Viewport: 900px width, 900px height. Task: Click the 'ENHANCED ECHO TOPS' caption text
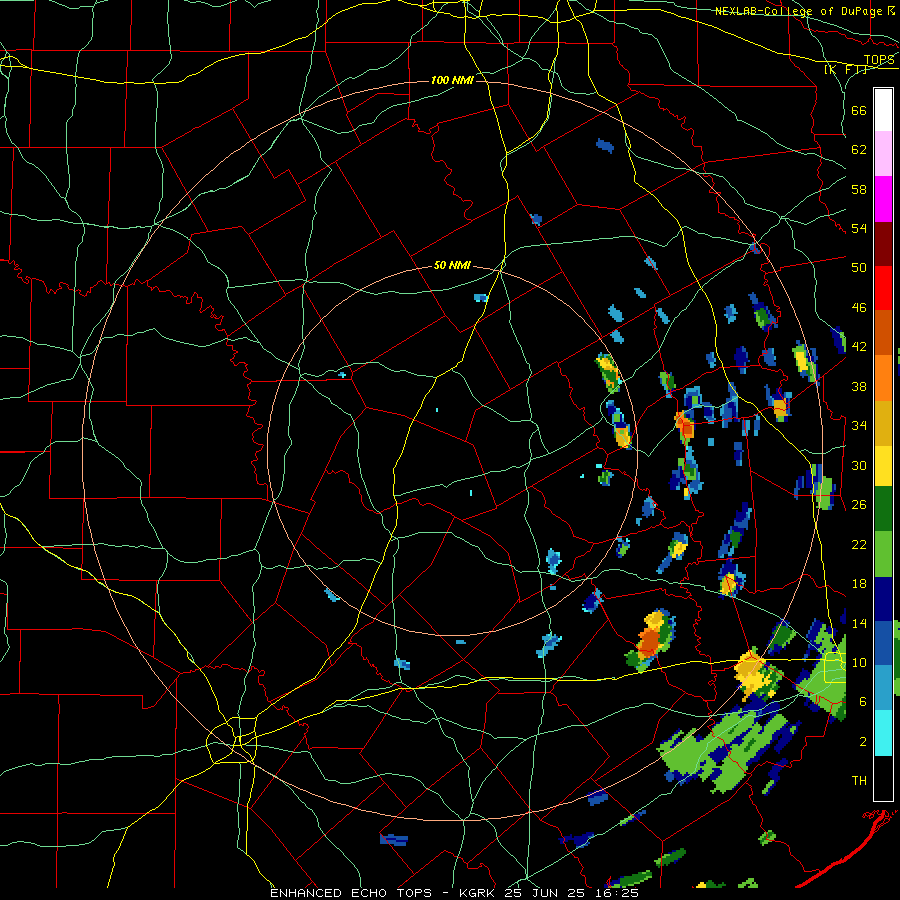coord(351,893)
